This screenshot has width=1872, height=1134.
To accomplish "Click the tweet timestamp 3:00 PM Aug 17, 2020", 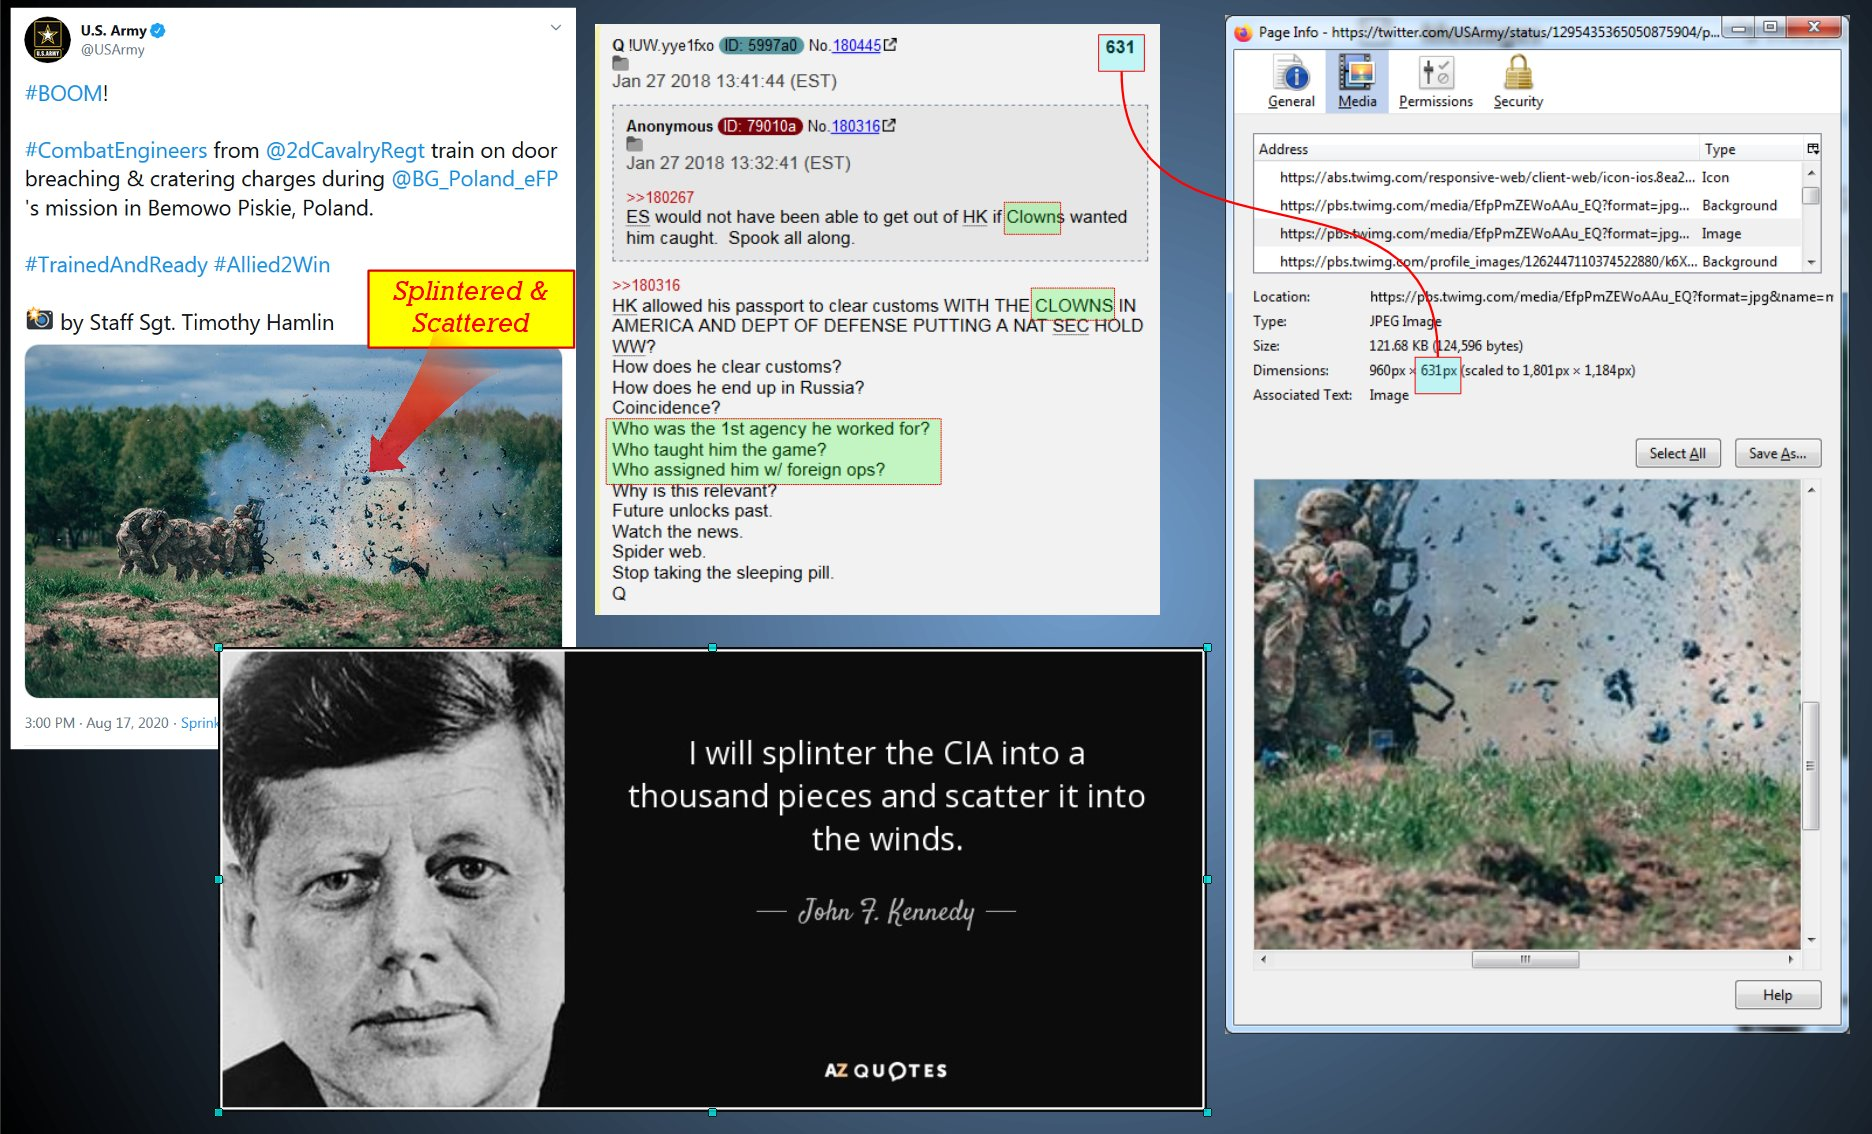I will 97,722.
